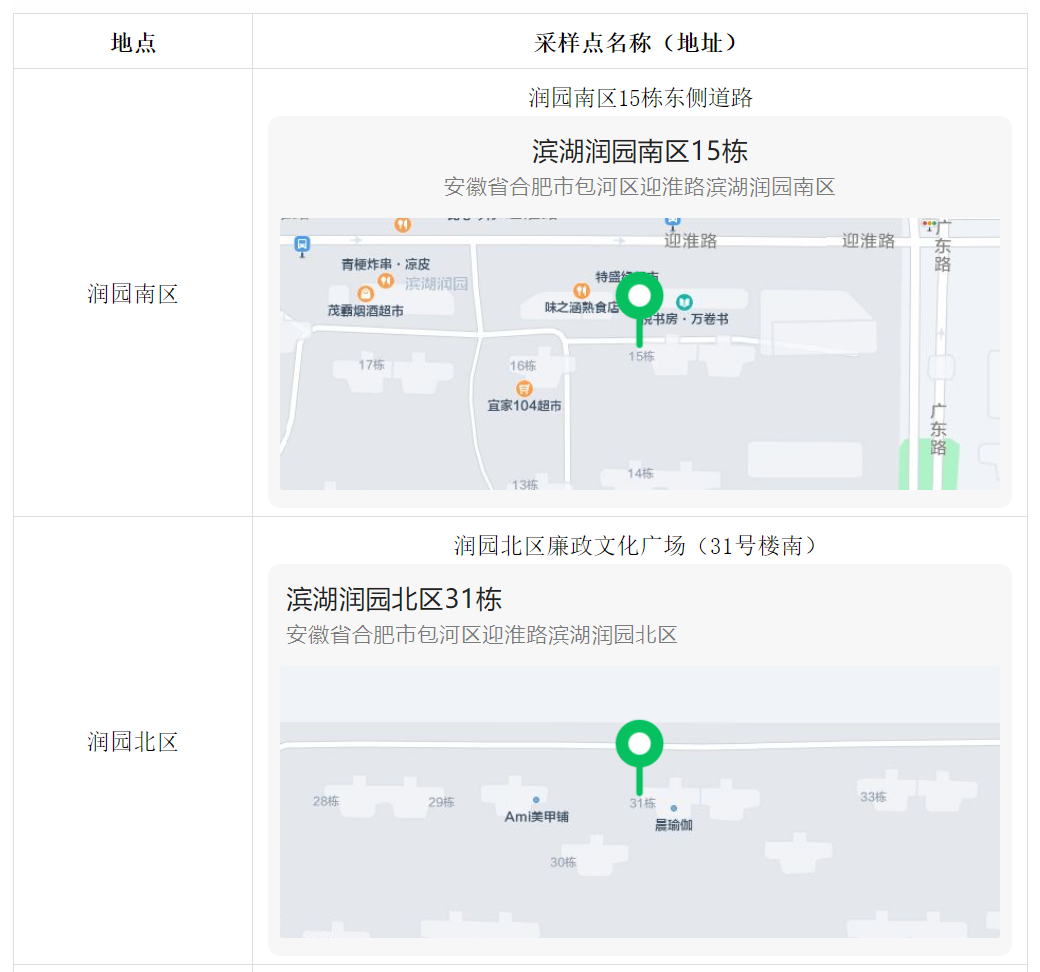Select the 宜家104超市 shopping cart icon
This screenshot has width=1040, height=972.
click(x=523, y=388)
